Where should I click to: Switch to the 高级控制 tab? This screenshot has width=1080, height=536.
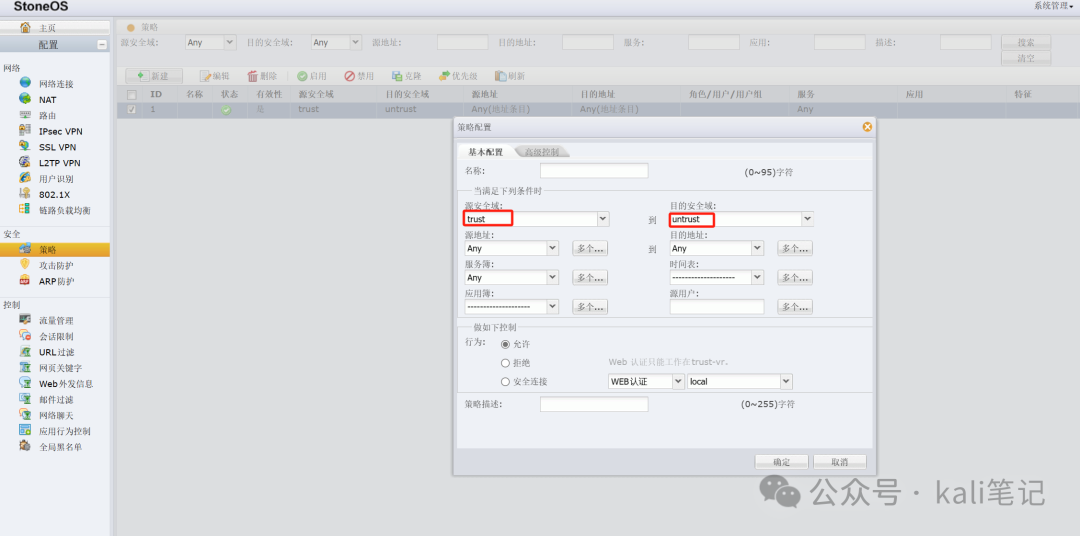(542, 152)
